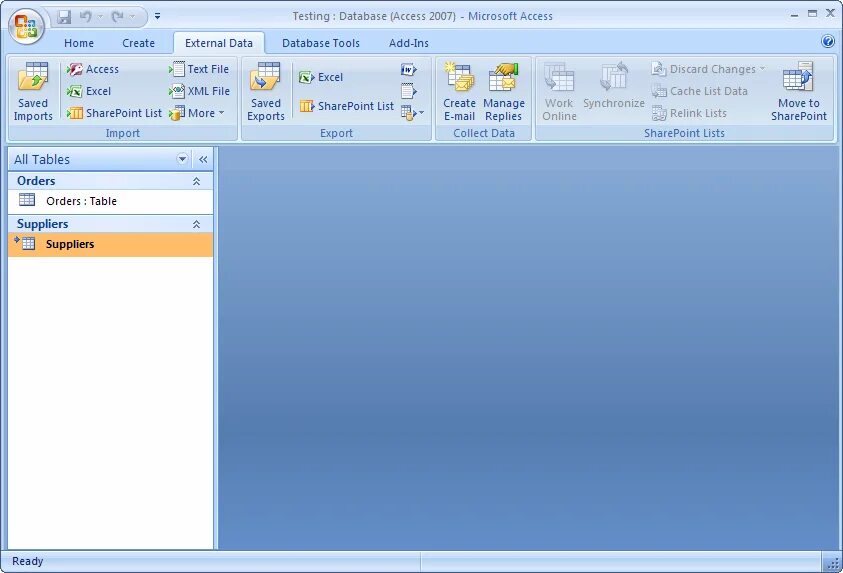Export to Word RTF file icon
This screenshot has height=573, width=843.
pos(409,69)
